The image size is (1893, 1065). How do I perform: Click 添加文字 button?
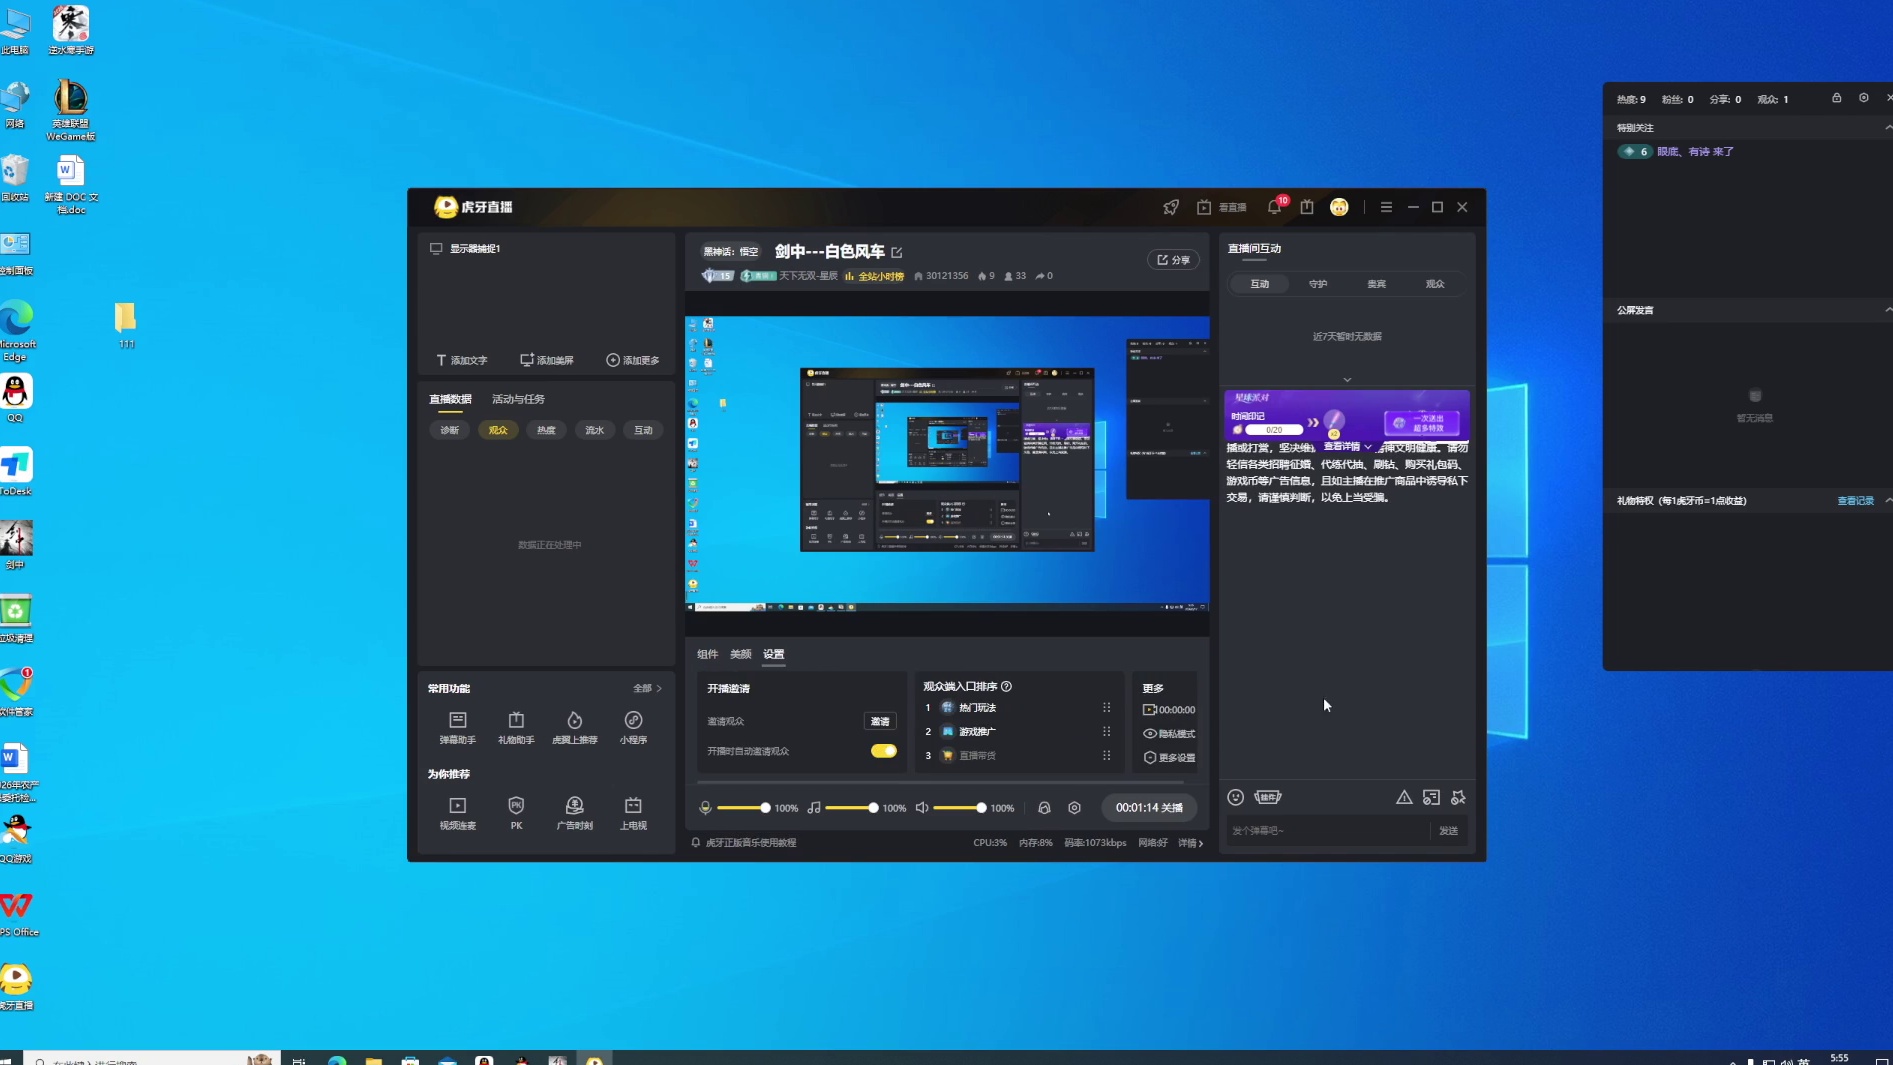462,360
